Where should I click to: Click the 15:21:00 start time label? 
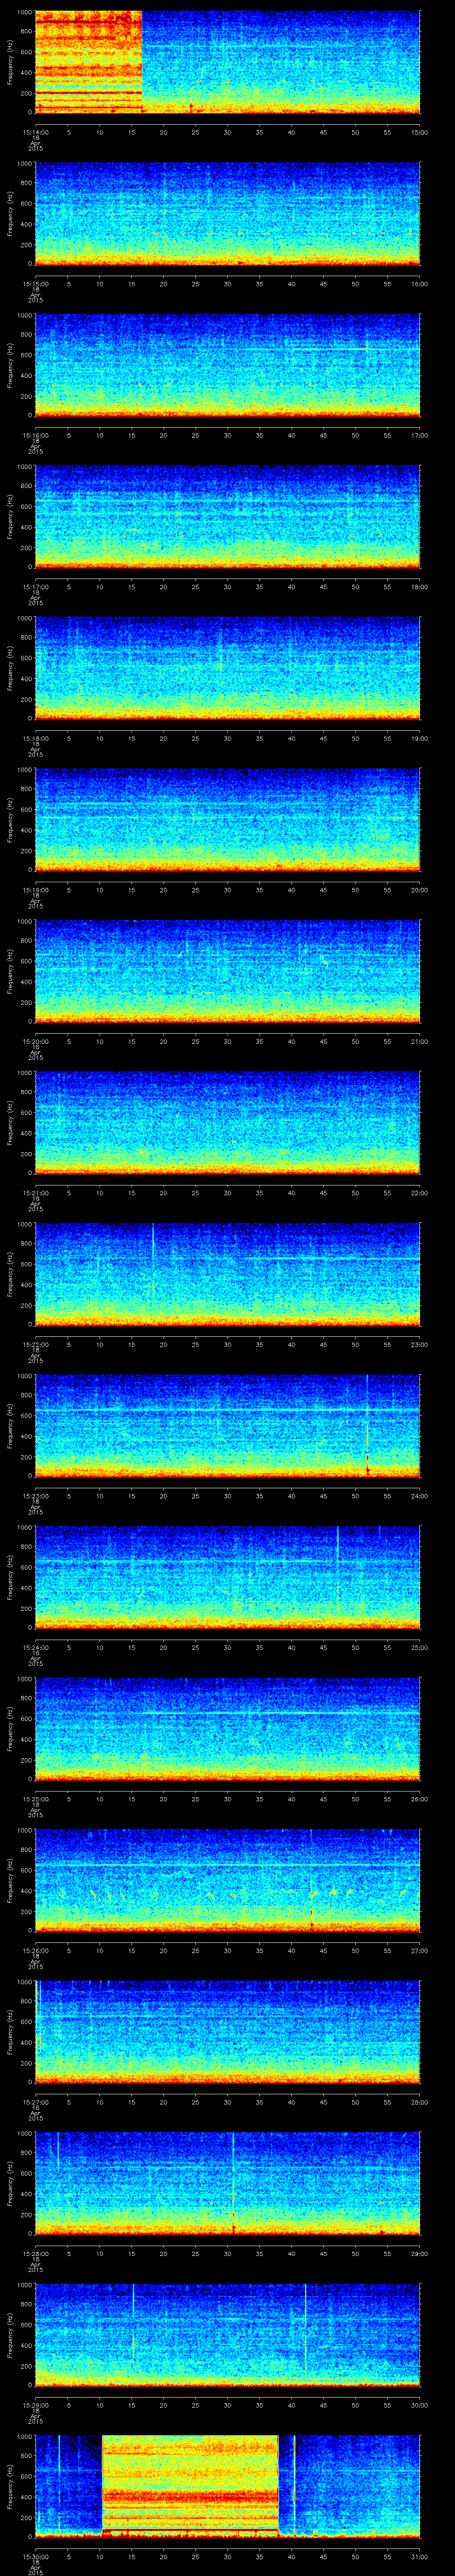click(x=35, y=1192)
